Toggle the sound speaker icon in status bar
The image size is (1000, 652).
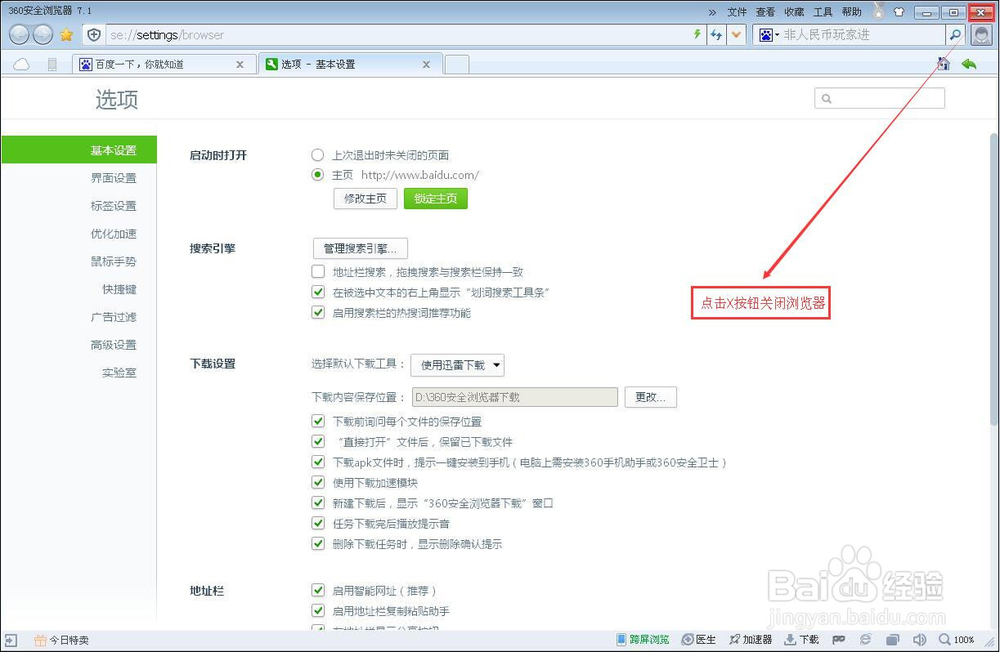pos(919,639)
